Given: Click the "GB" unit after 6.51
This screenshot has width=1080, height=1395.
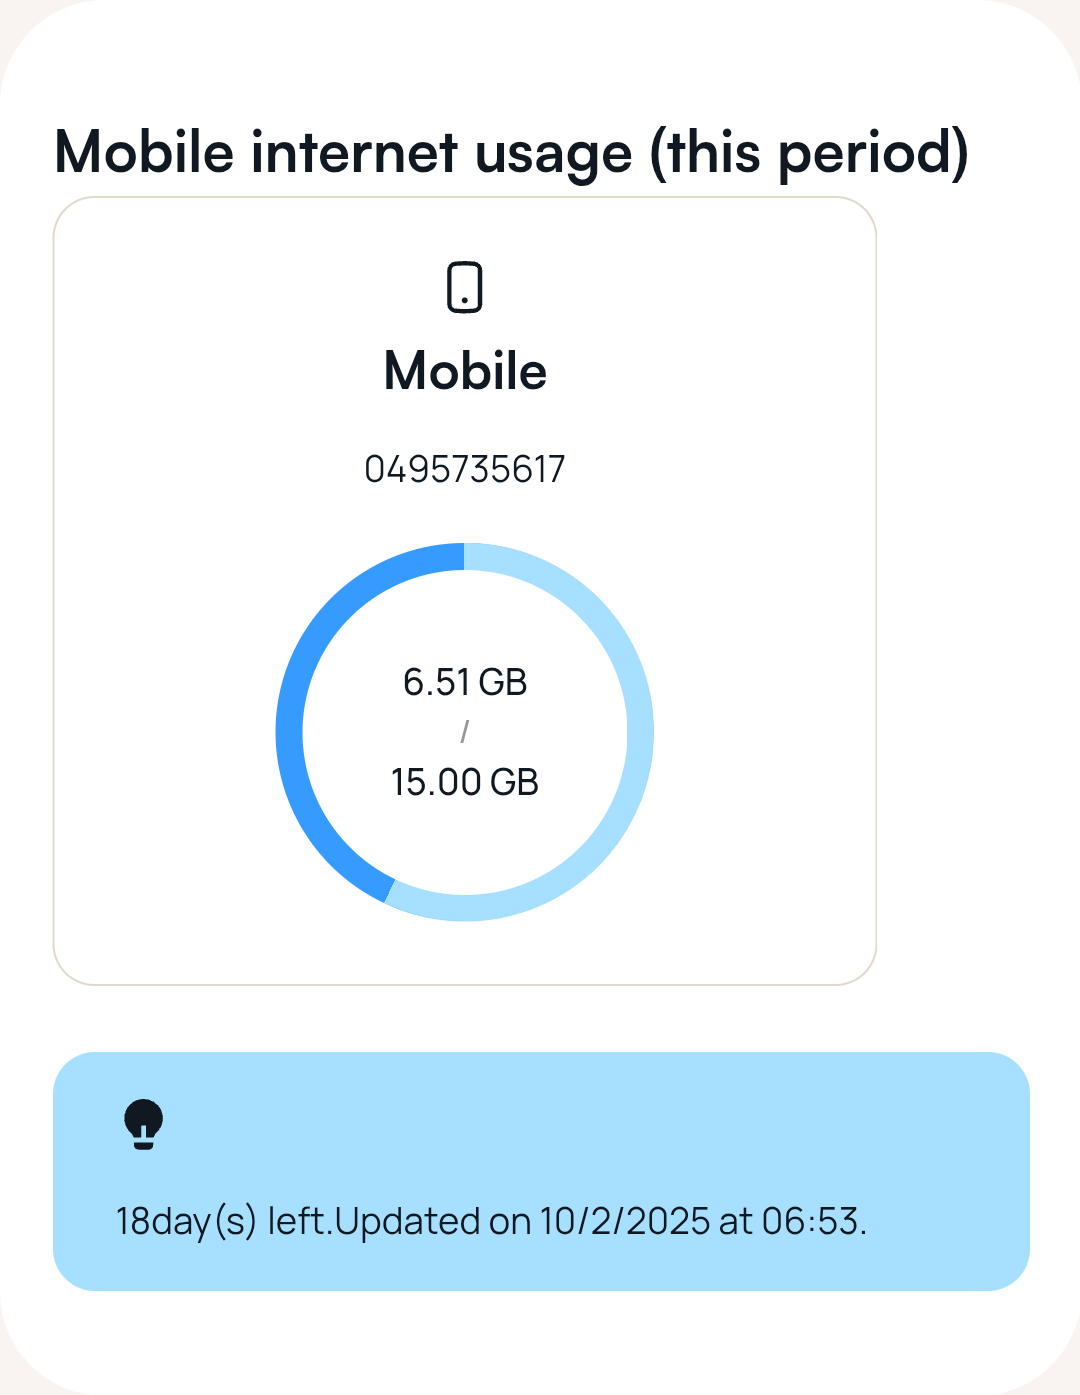Looking at the screenshot, I should point(503,682).
